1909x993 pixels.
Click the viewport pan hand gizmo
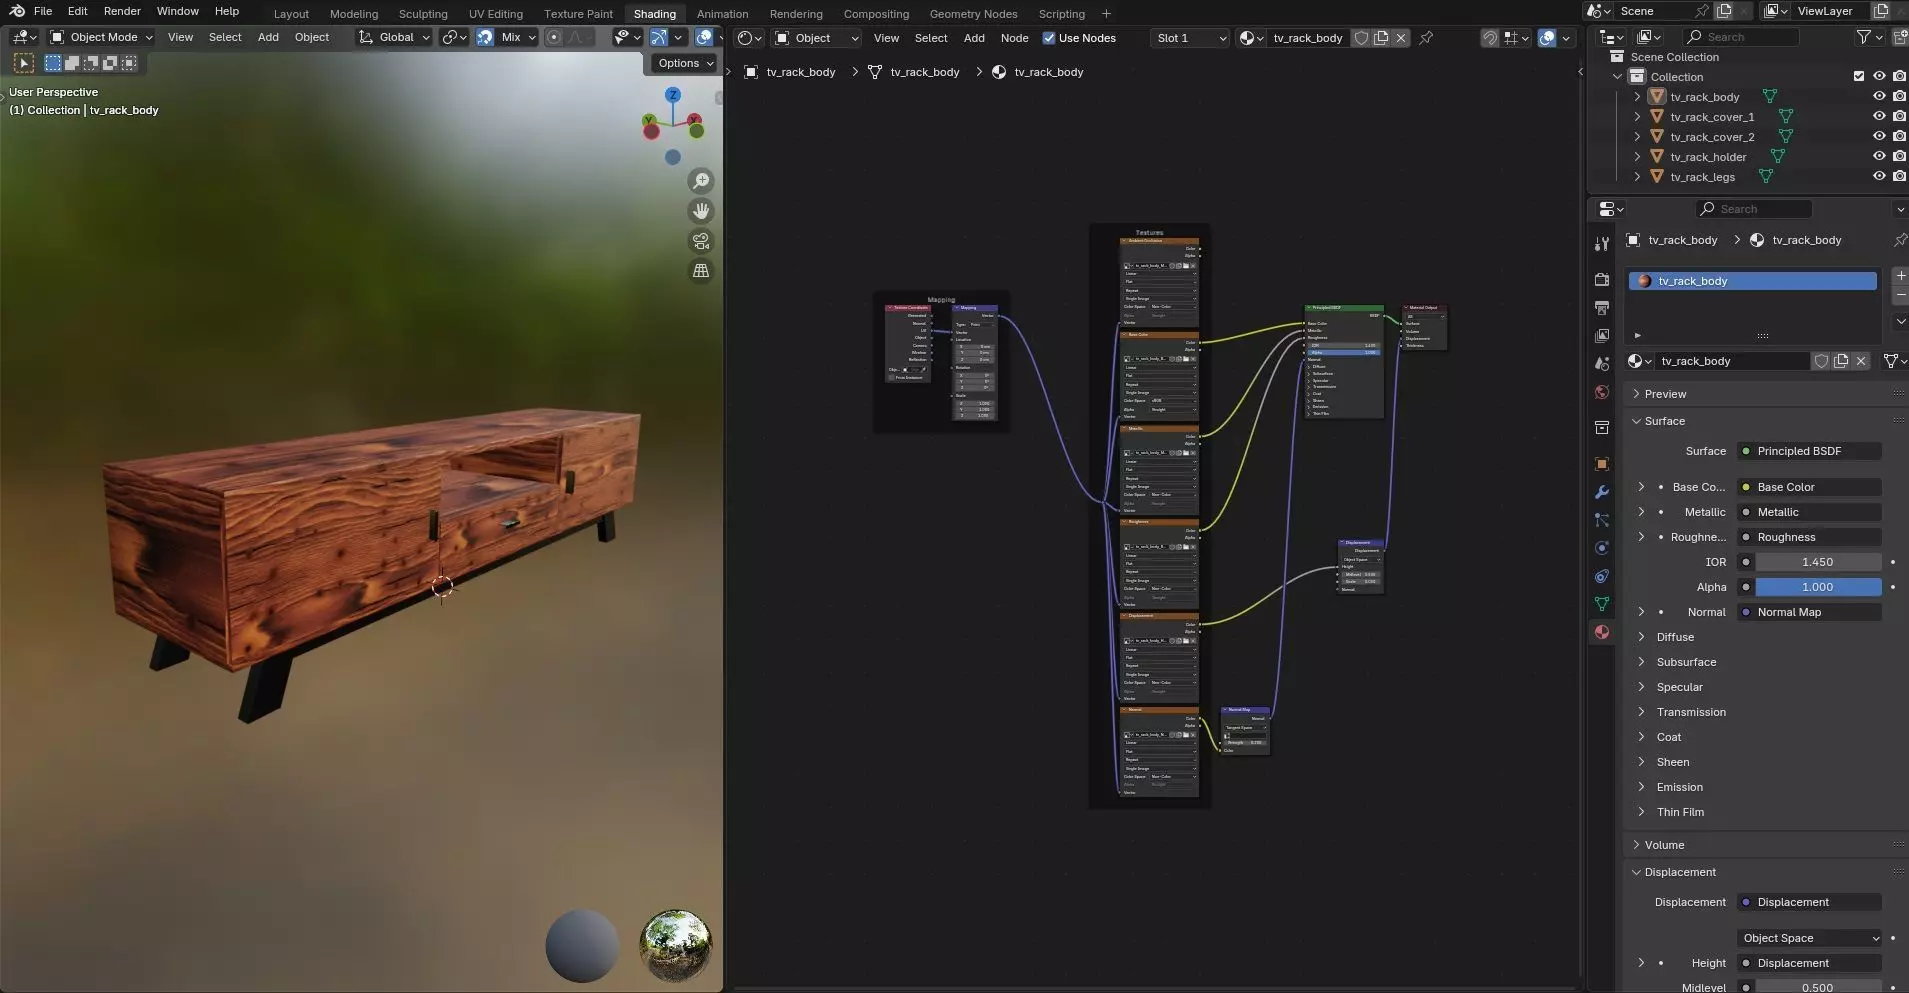(701, 211)
